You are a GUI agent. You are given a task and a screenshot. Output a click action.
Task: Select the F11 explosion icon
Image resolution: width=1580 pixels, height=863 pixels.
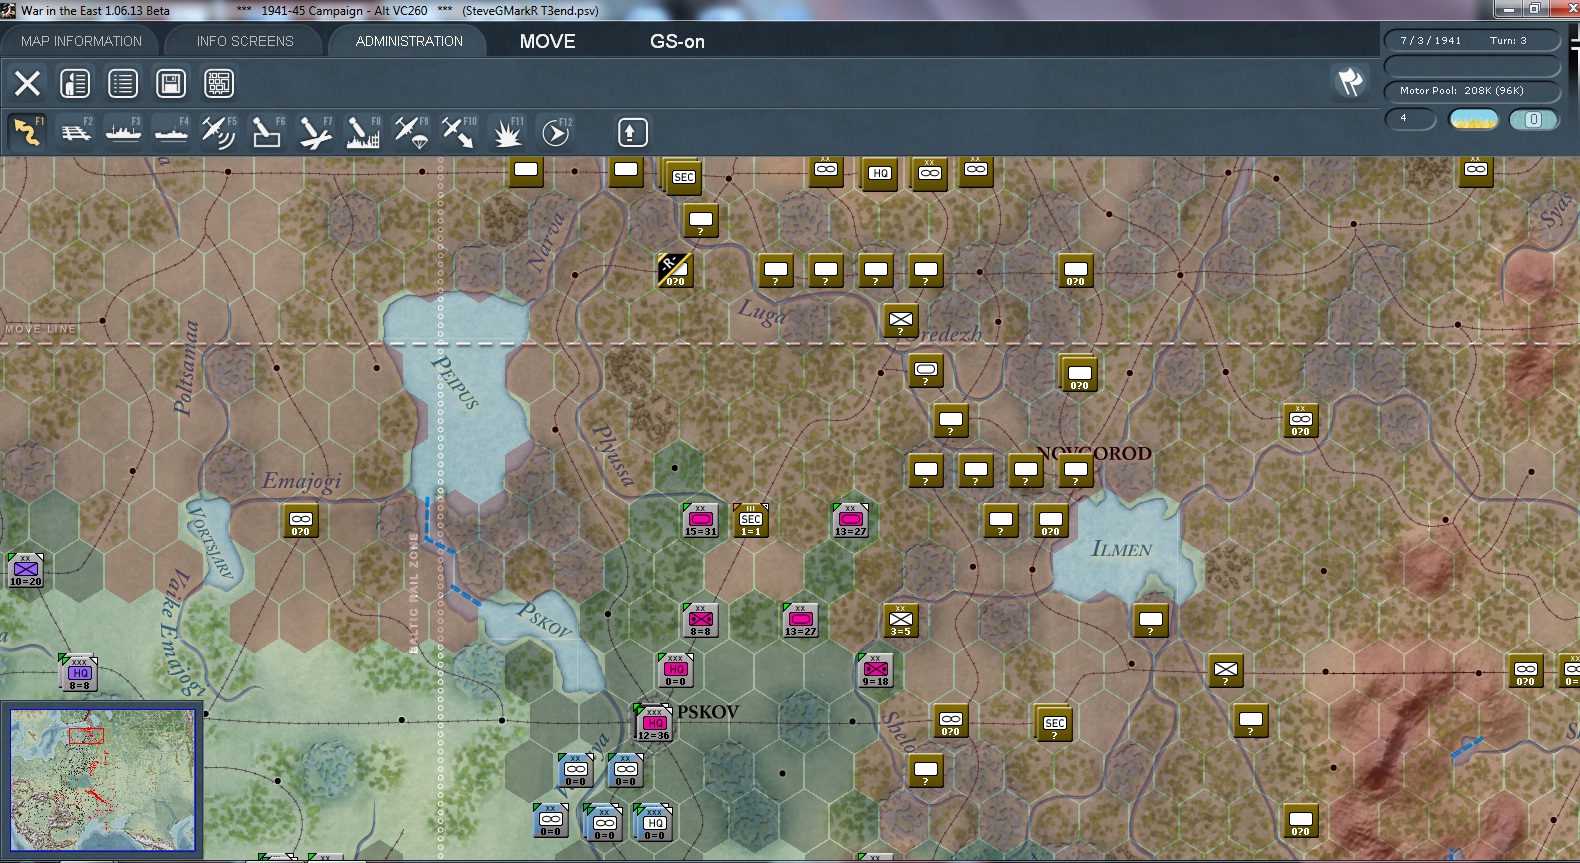507,132
